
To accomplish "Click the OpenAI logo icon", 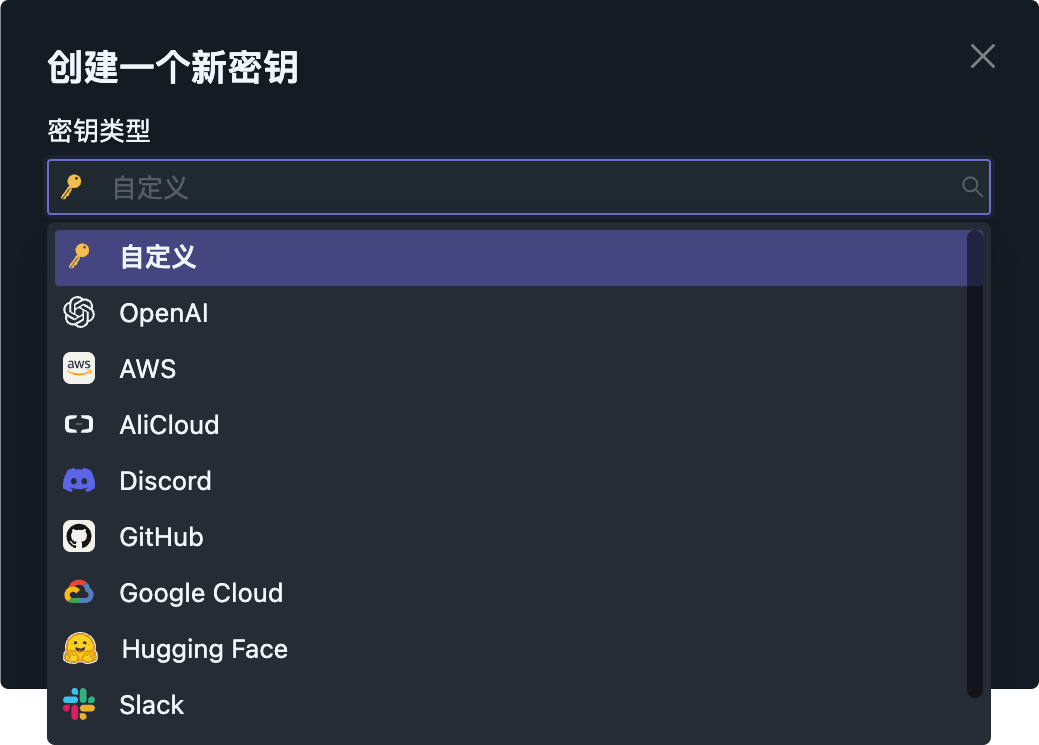I will [x=79, y=313].
